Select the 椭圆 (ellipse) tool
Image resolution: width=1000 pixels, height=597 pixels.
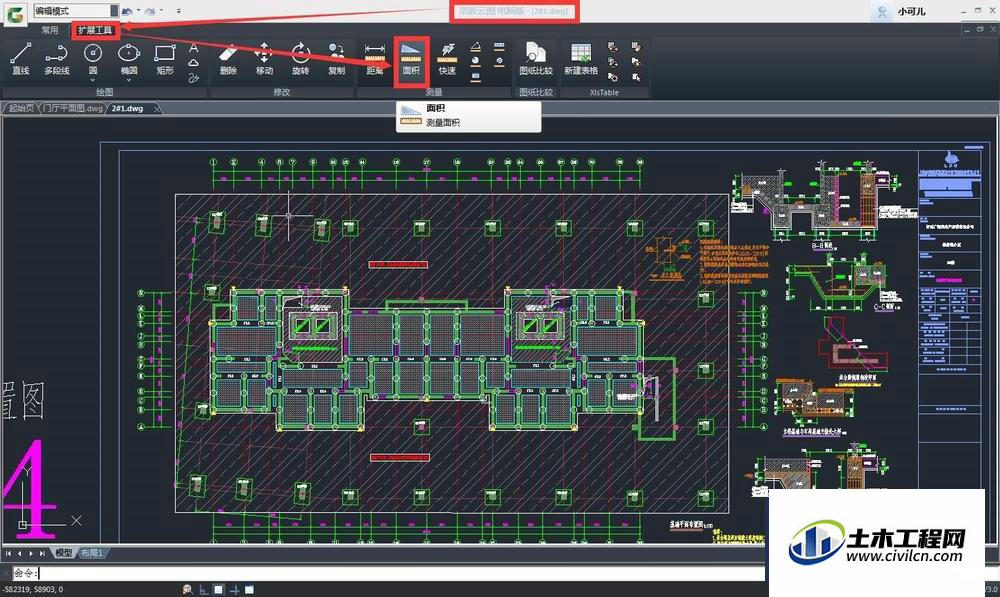click(x=129, y=58)
